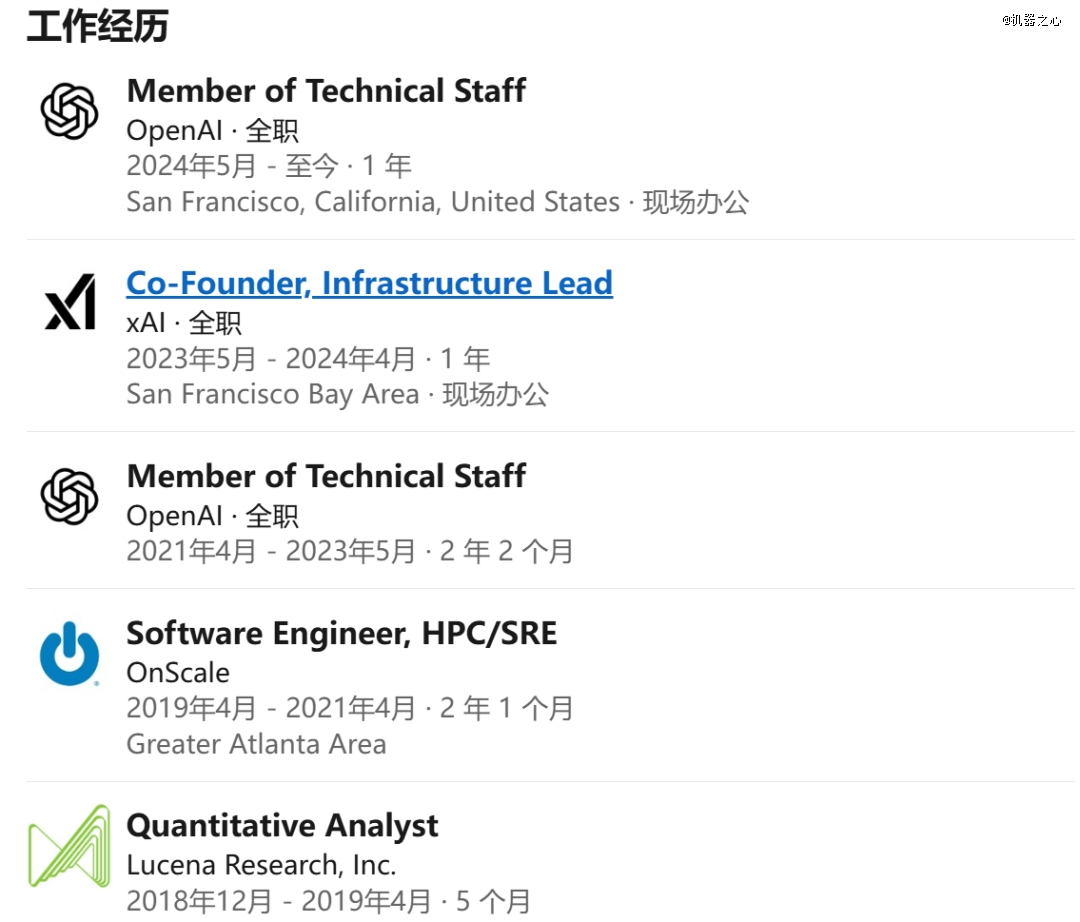The width and height of the screenshot is (1080, 922).
Task: Click the San Francisco Bay Area location text
Action: click(x=273, y=395)
